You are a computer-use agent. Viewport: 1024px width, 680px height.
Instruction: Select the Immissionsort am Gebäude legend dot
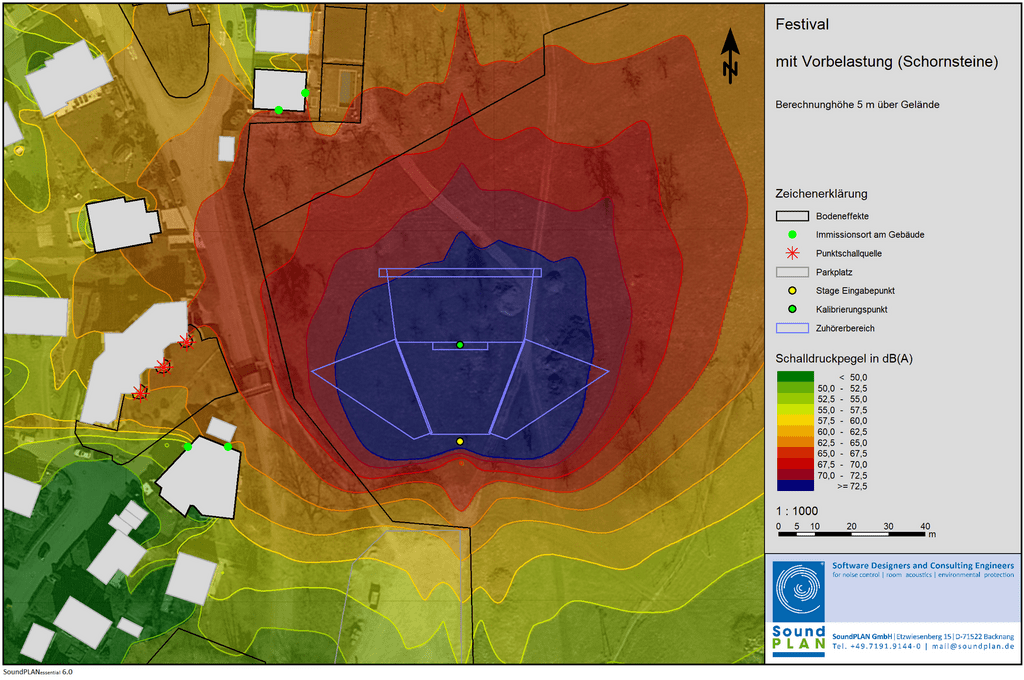point(792,234)
